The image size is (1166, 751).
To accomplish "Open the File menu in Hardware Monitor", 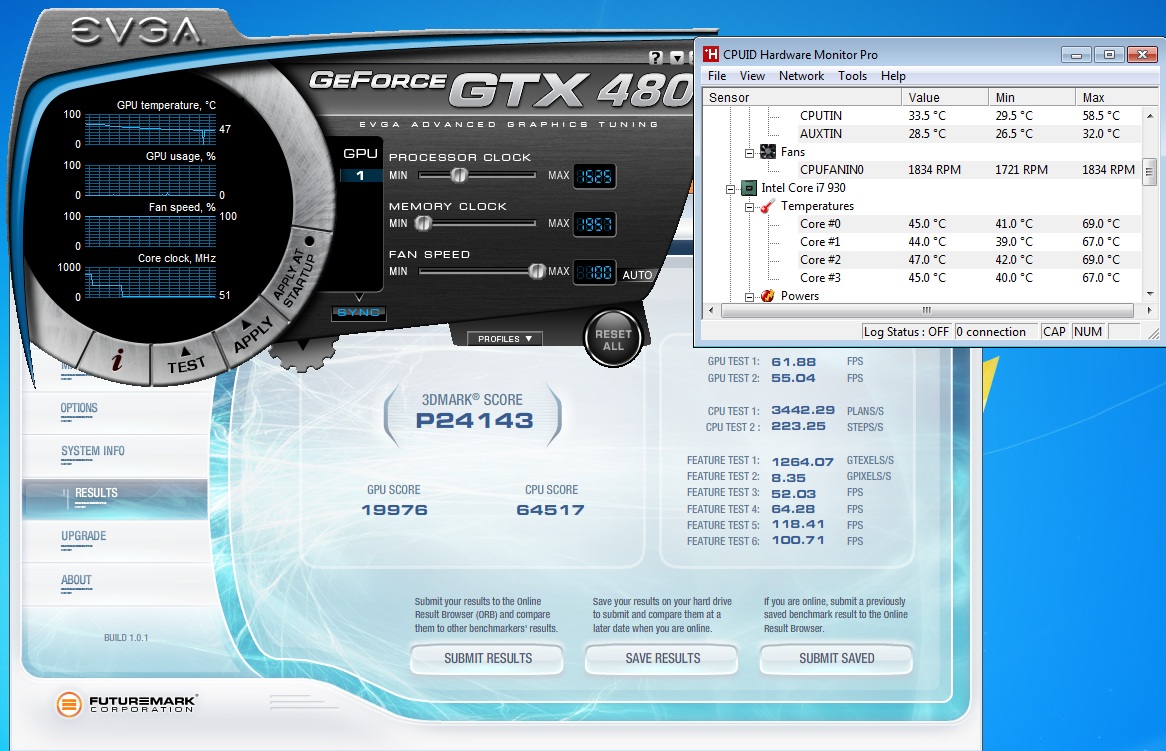I will click(717, 76).
